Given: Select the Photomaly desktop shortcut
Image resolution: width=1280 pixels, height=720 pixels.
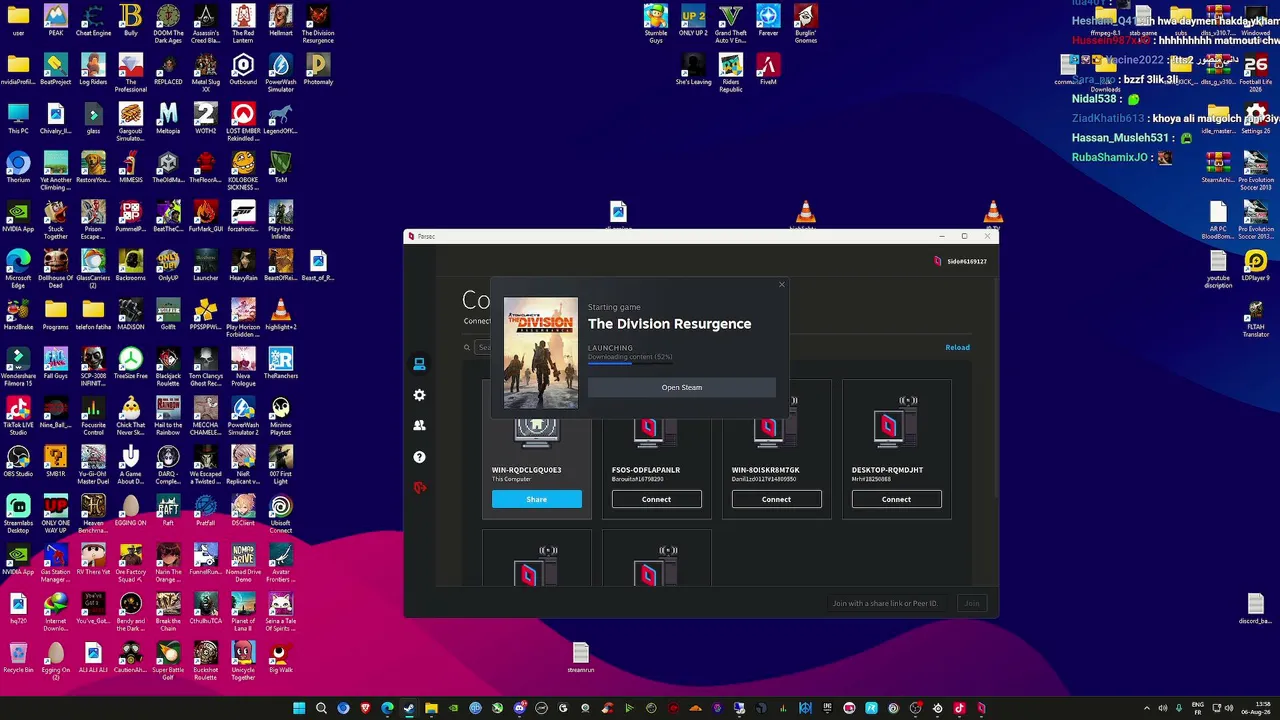Looking at the screenshot, I should (318, 71).
